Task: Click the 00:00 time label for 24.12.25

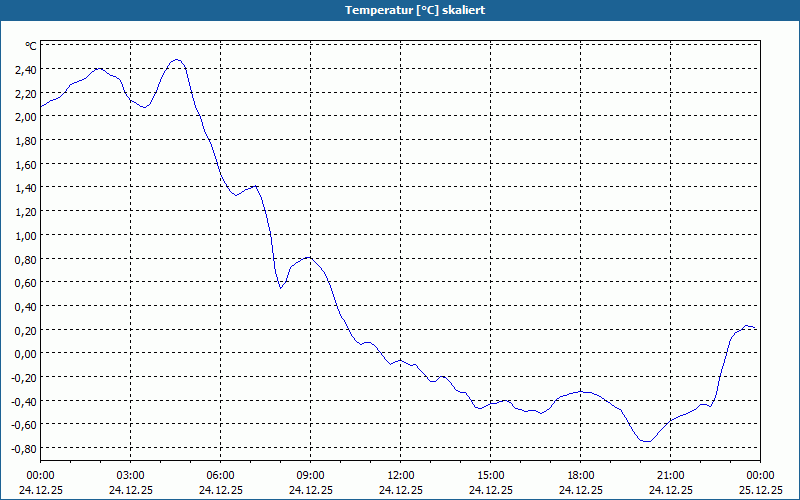Action: pyautogui.click(x=40, y=476)
